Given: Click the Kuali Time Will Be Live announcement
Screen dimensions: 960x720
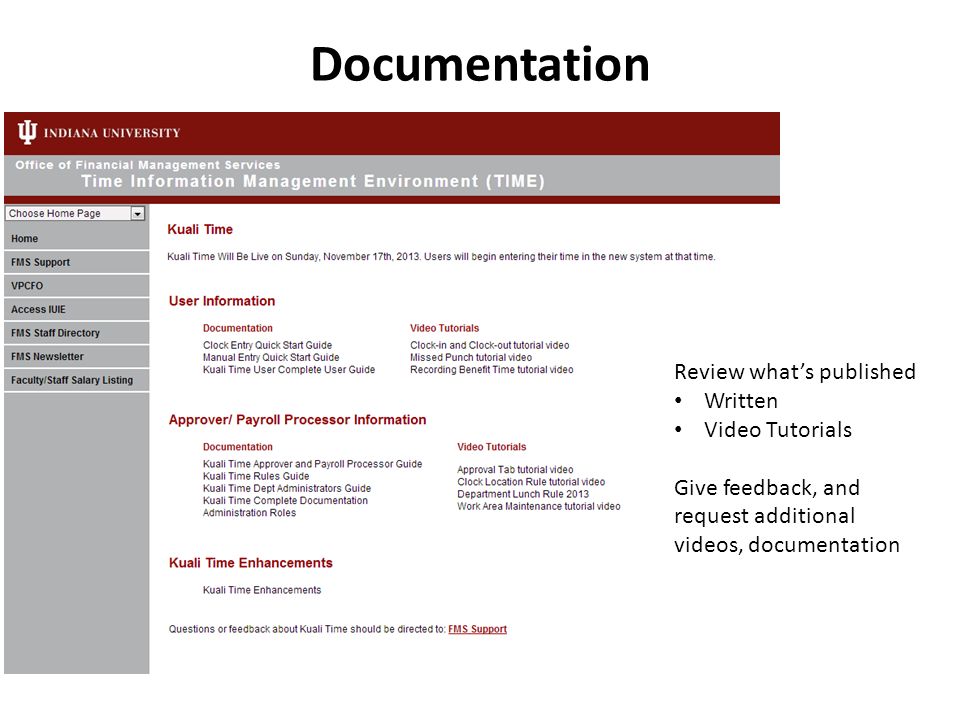Looking at the screenshot, I should pyautogui.click(x=441, y=257).
